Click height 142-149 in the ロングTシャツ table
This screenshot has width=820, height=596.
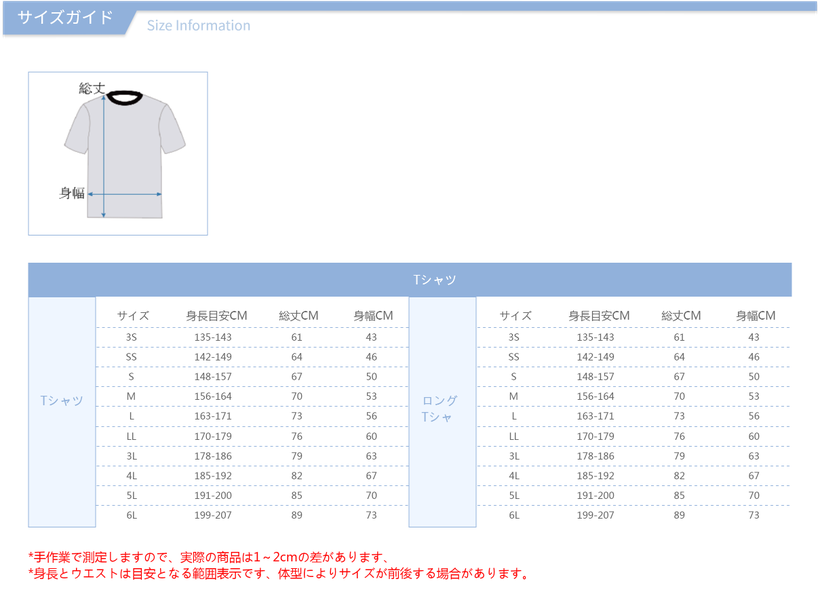click(x=596, y=357)
